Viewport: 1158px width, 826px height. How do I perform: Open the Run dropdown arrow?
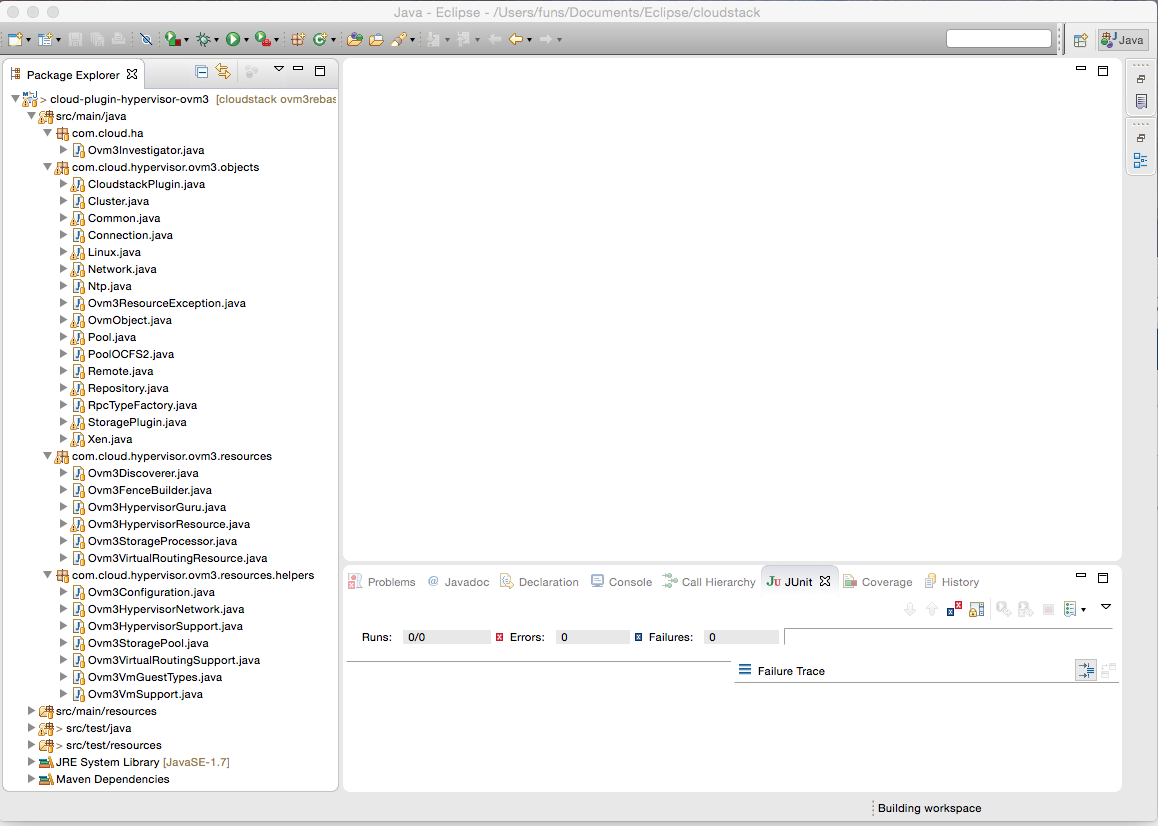[246, 40]
